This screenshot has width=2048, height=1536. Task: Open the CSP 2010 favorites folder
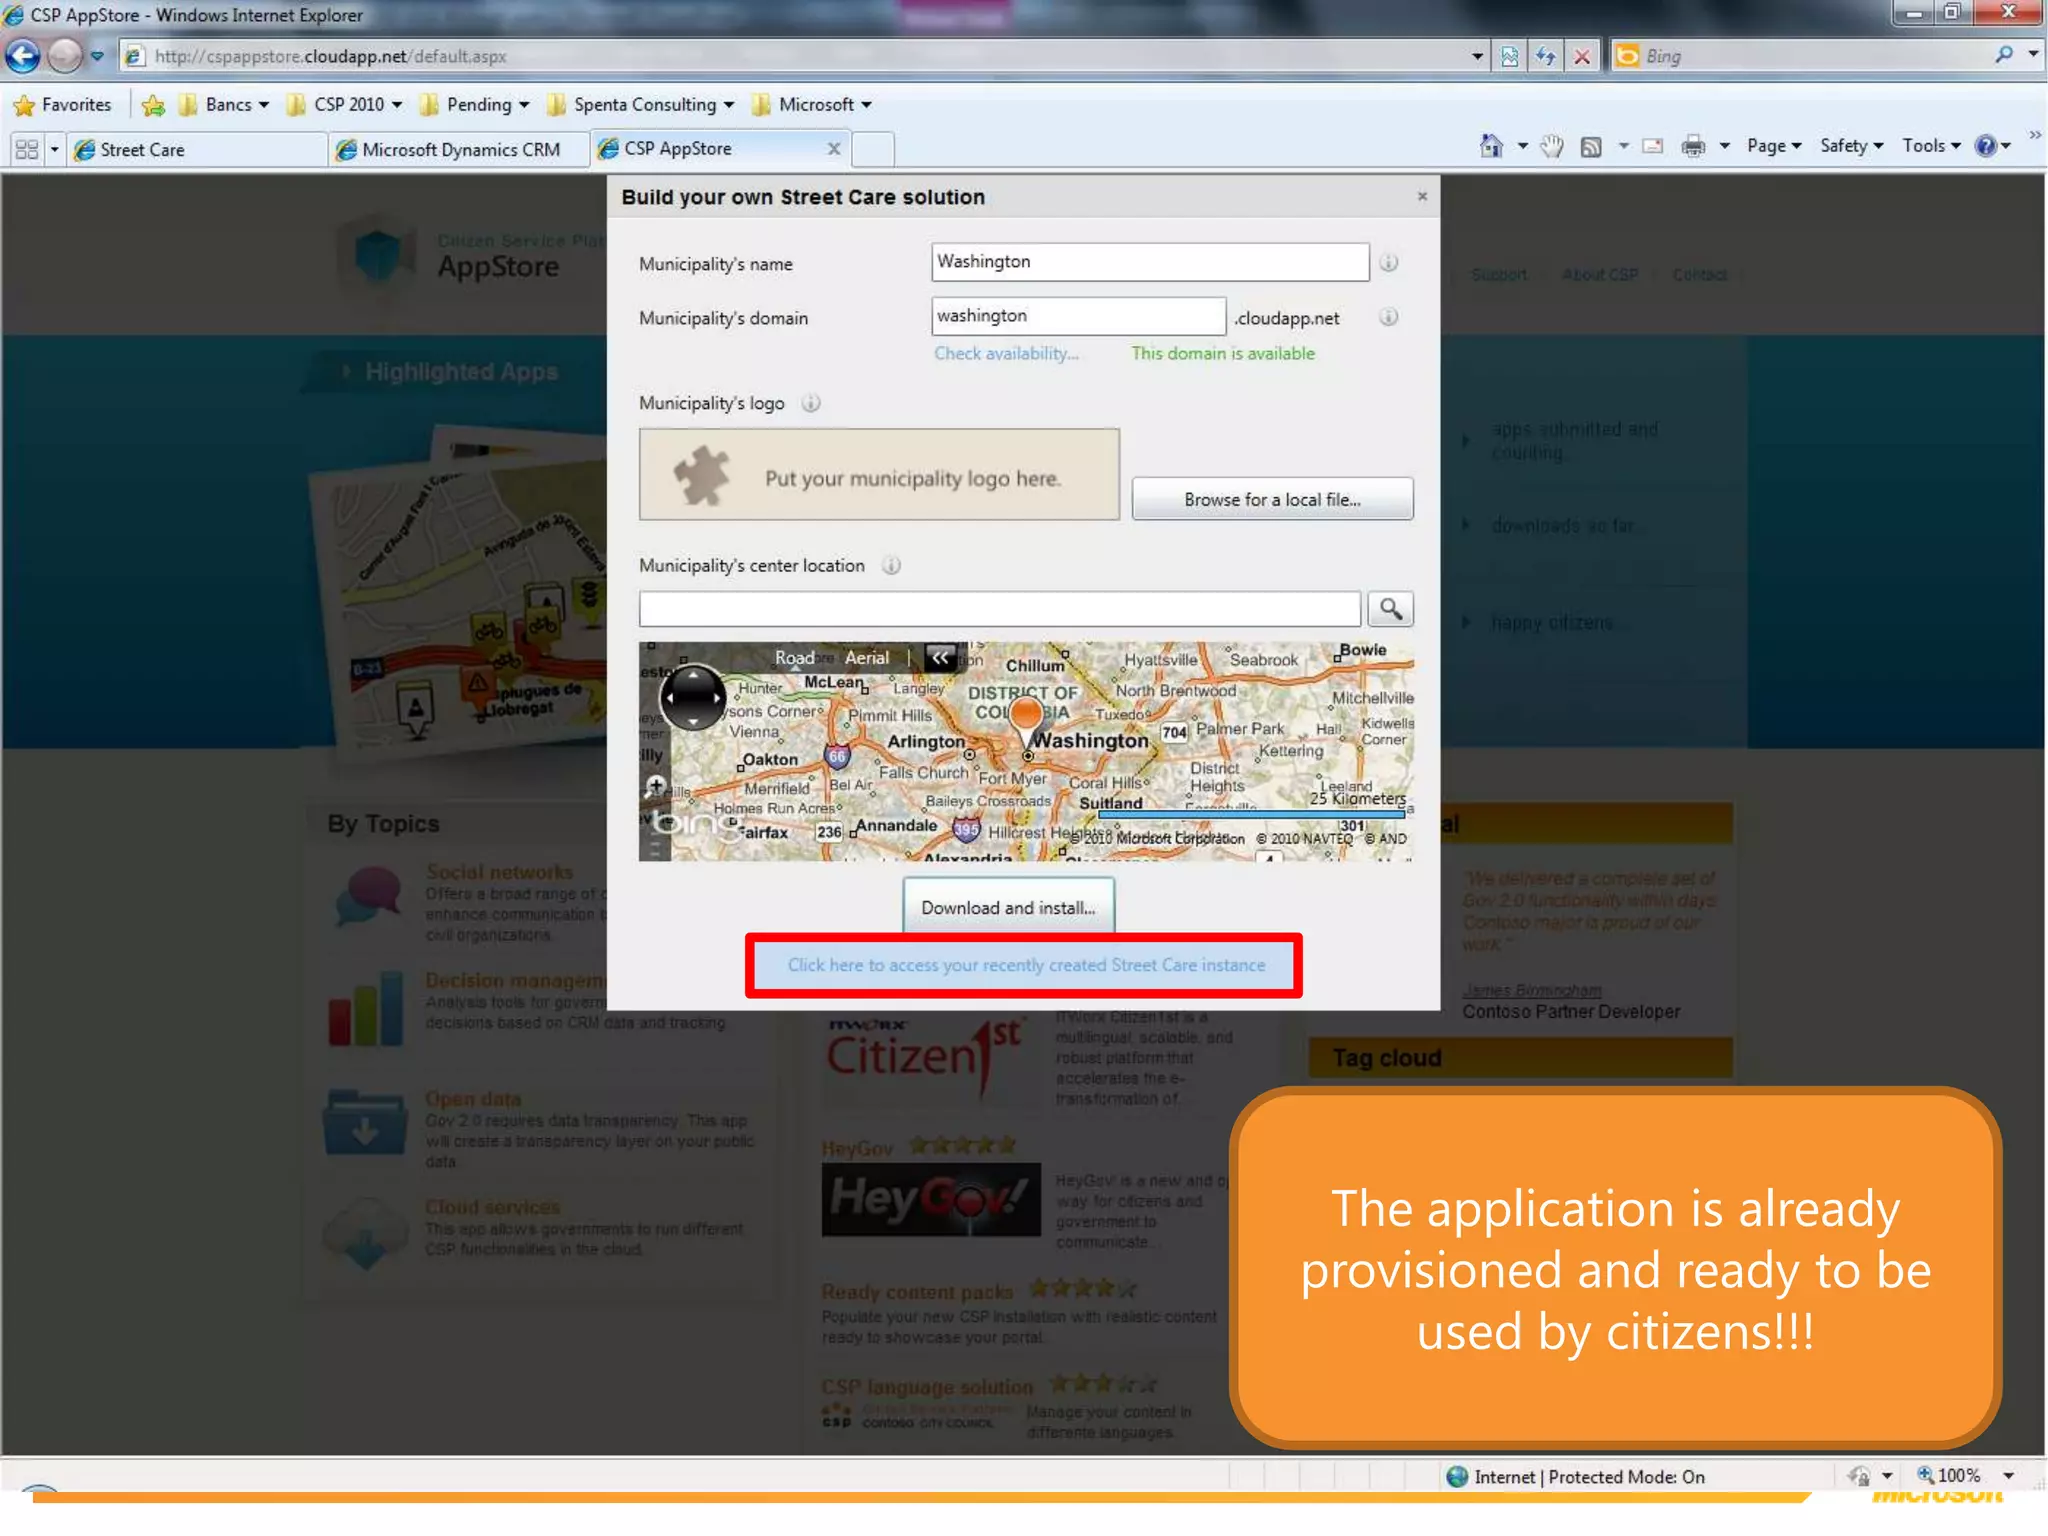344,104
